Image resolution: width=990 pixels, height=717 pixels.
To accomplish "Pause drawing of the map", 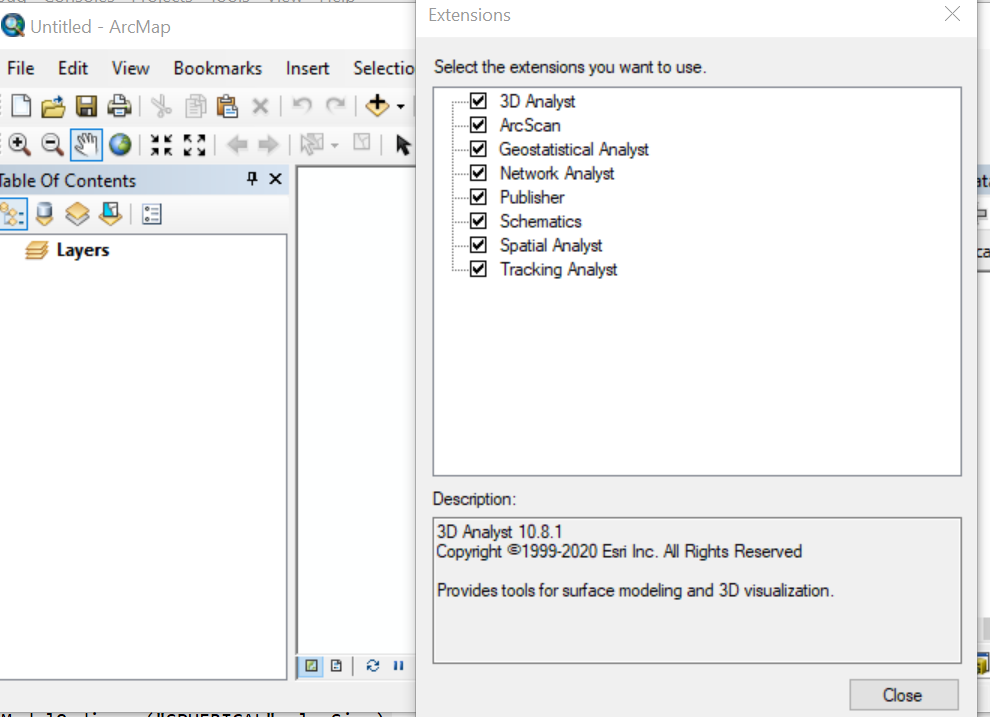I will coord(398,666).
